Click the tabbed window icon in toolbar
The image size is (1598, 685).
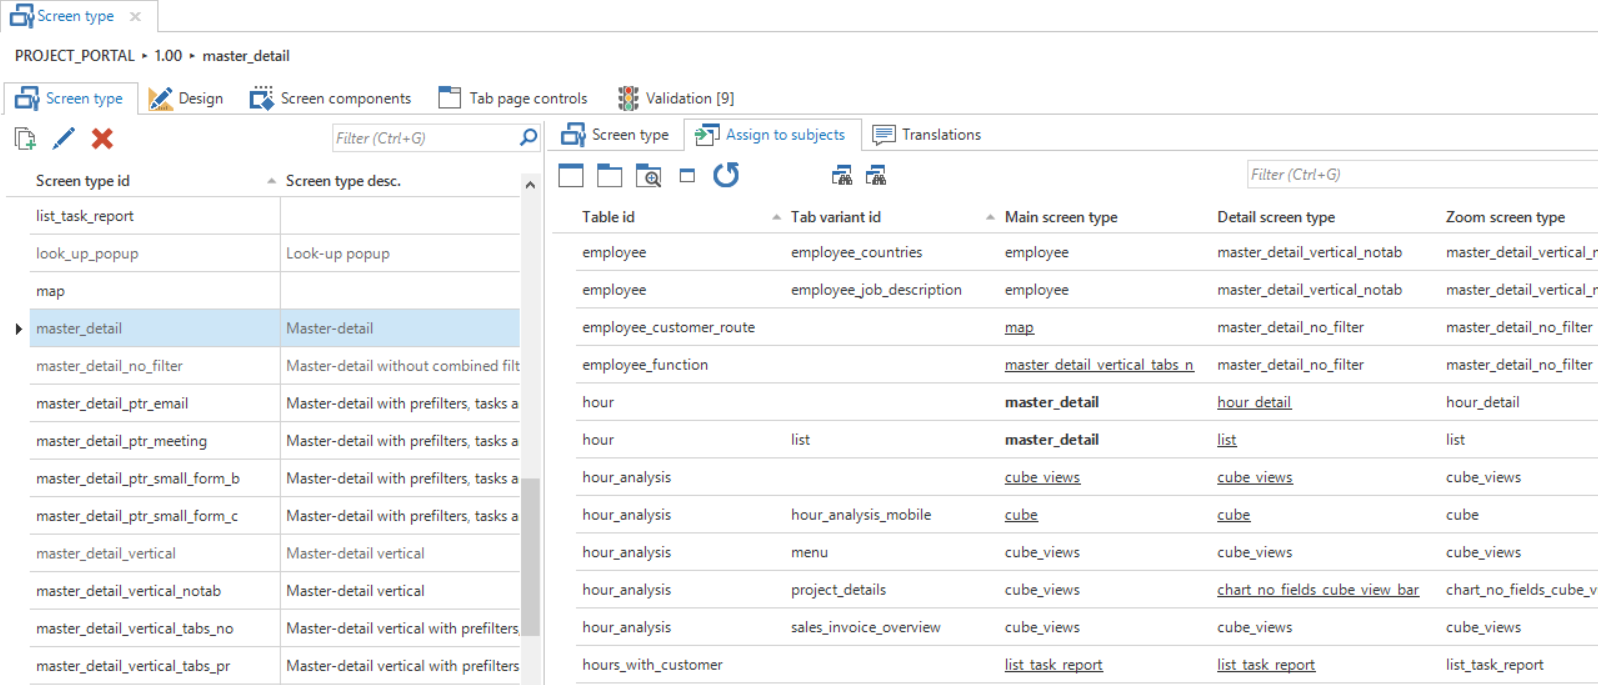[x=609, y=176]
